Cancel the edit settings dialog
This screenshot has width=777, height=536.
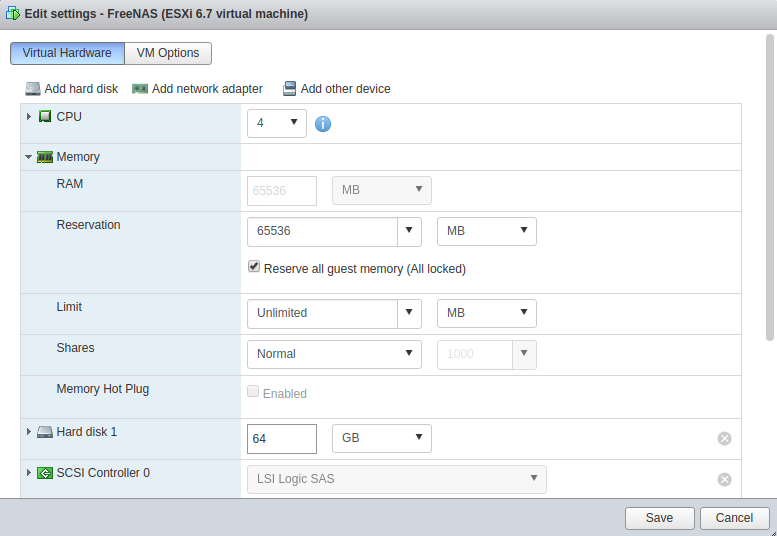point(734,518)
